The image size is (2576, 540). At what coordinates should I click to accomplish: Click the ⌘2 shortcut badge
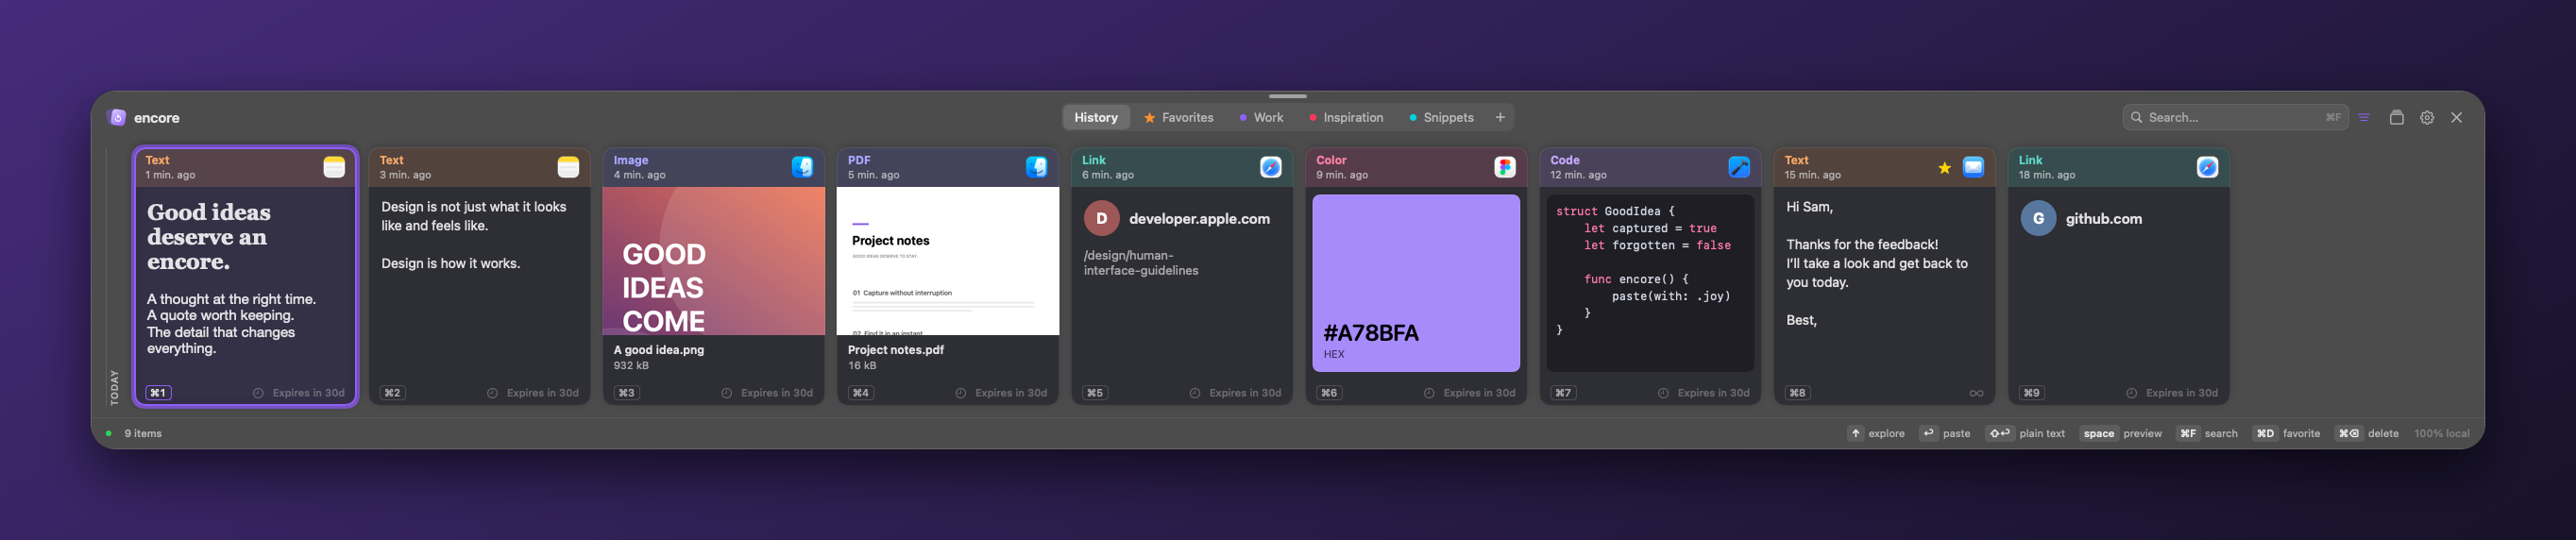click(x=392, y=393)
